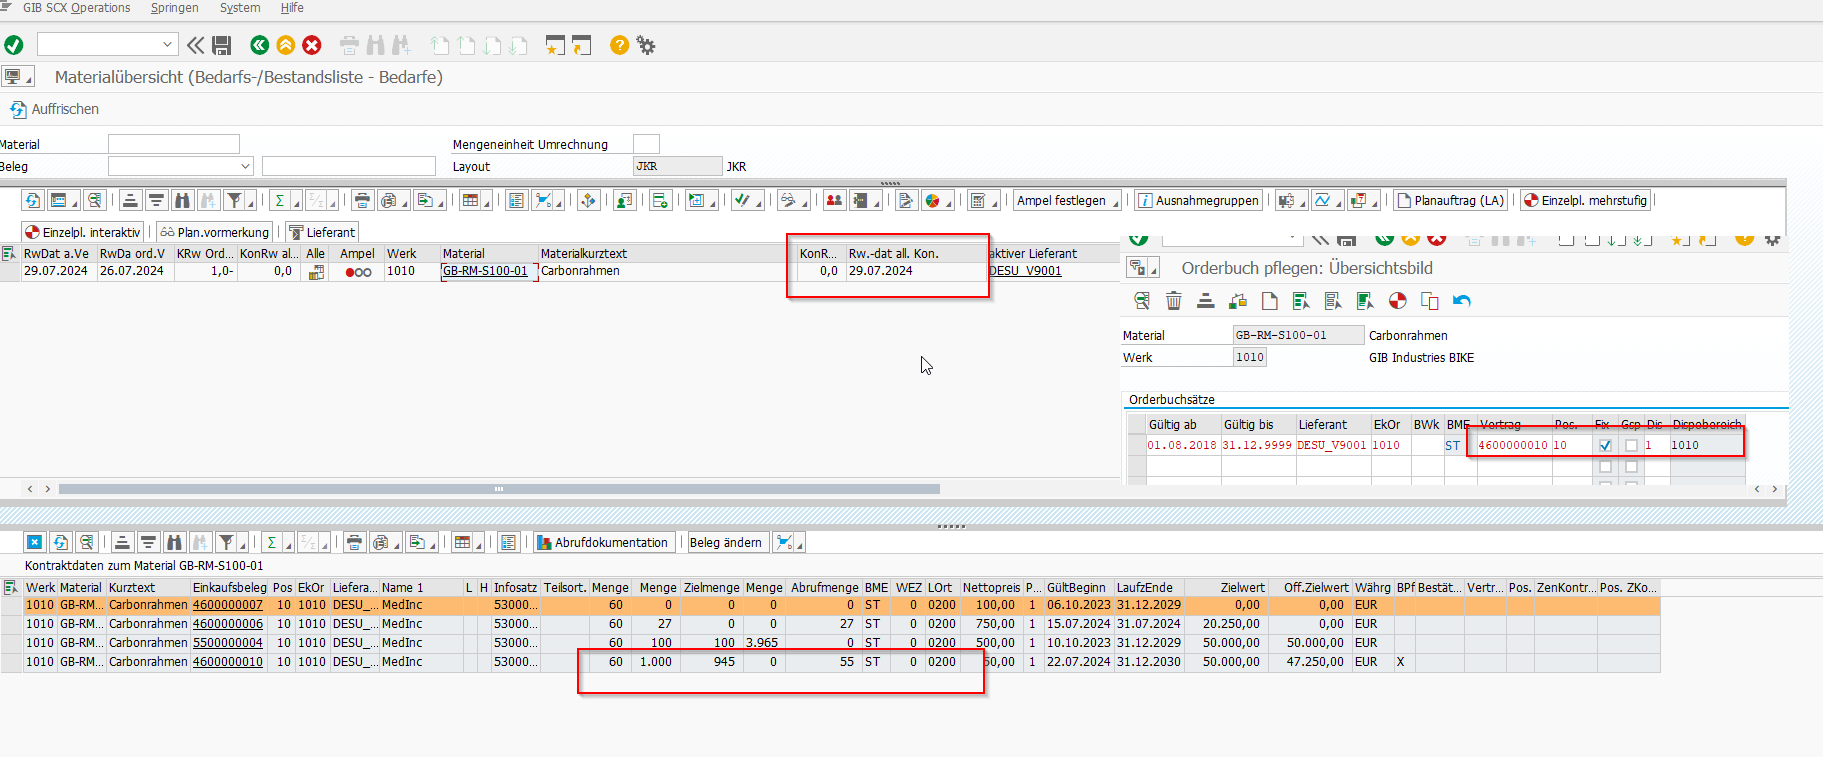The width and height of the screenshot is (1823, 757).
Task: Click the binoculars Find icon in upper grid toolbar
Action: [182, 200]
